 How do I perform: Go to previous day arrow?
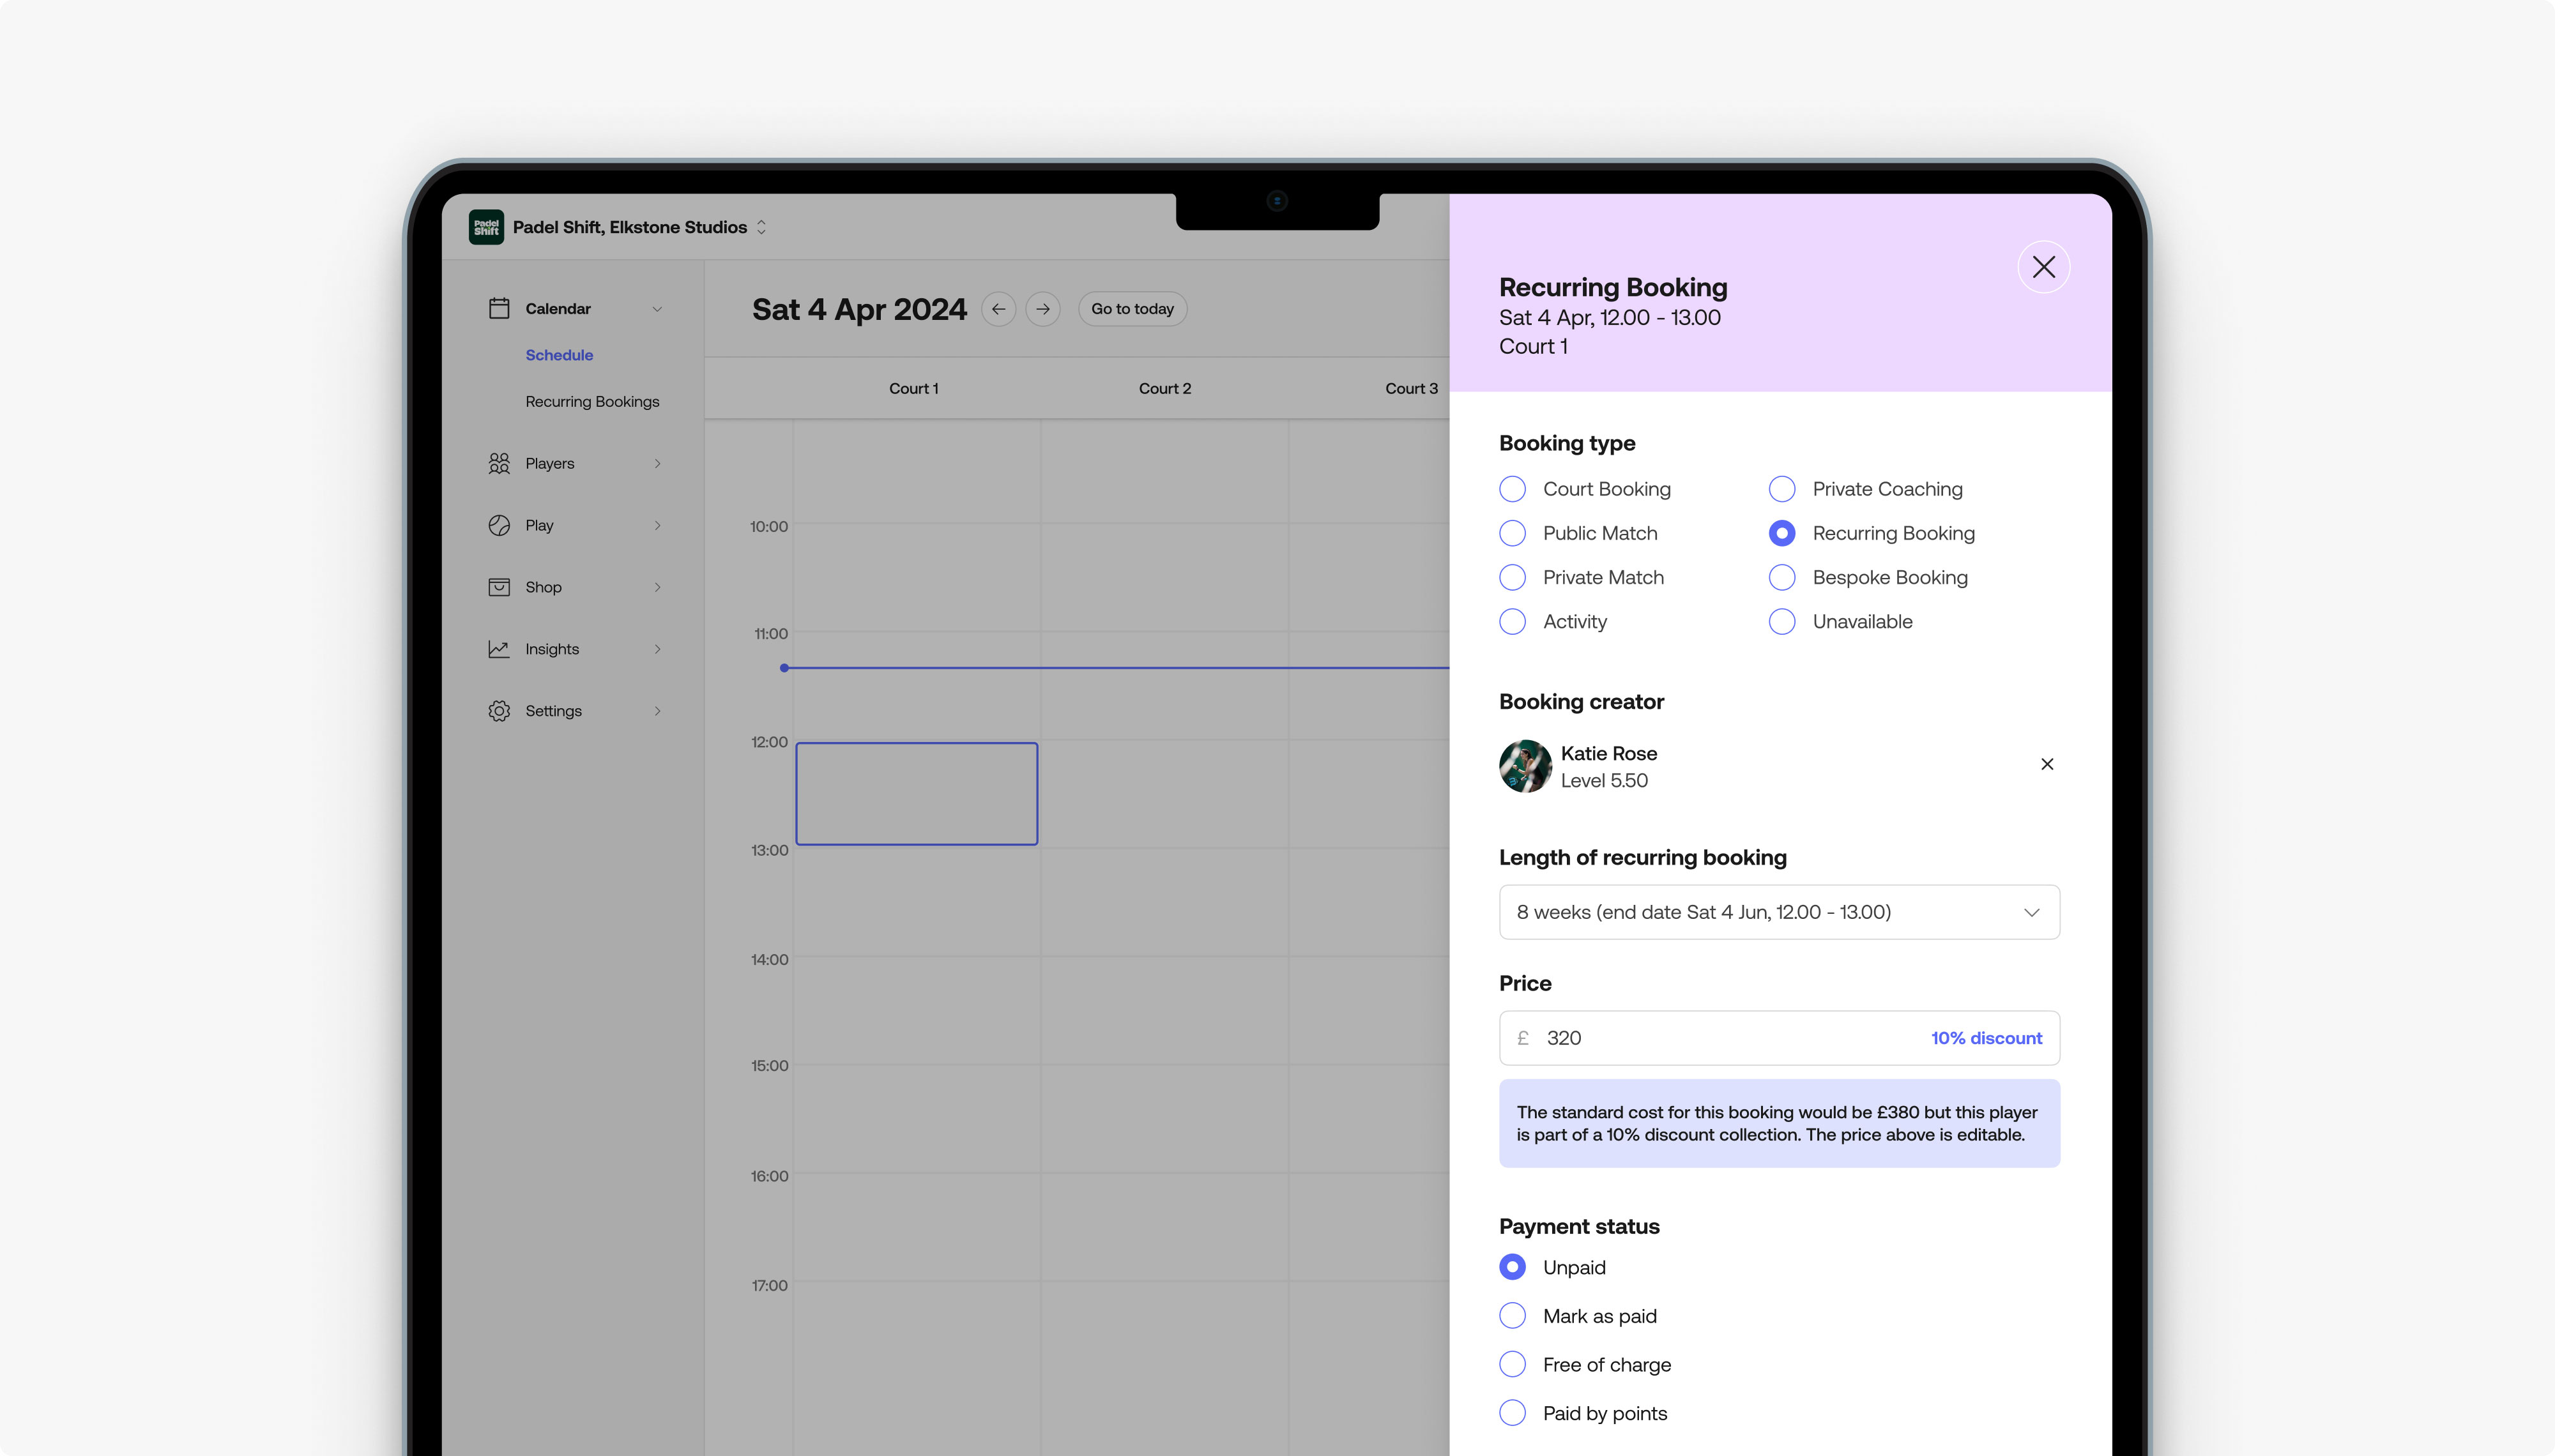pos(998,309)
